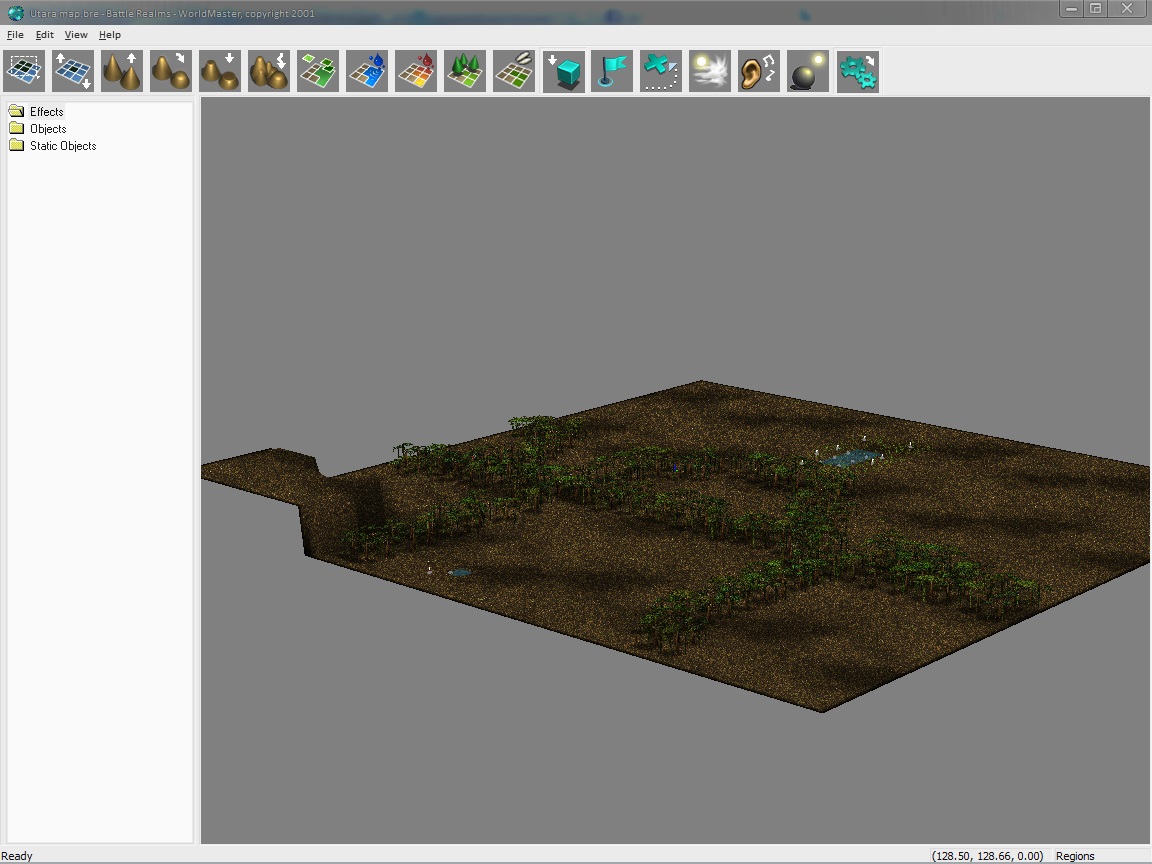Choose the red drop color tile tool
Image resolution: width=1152 pixels, height=864 pixels.
[x=416, y=71]
